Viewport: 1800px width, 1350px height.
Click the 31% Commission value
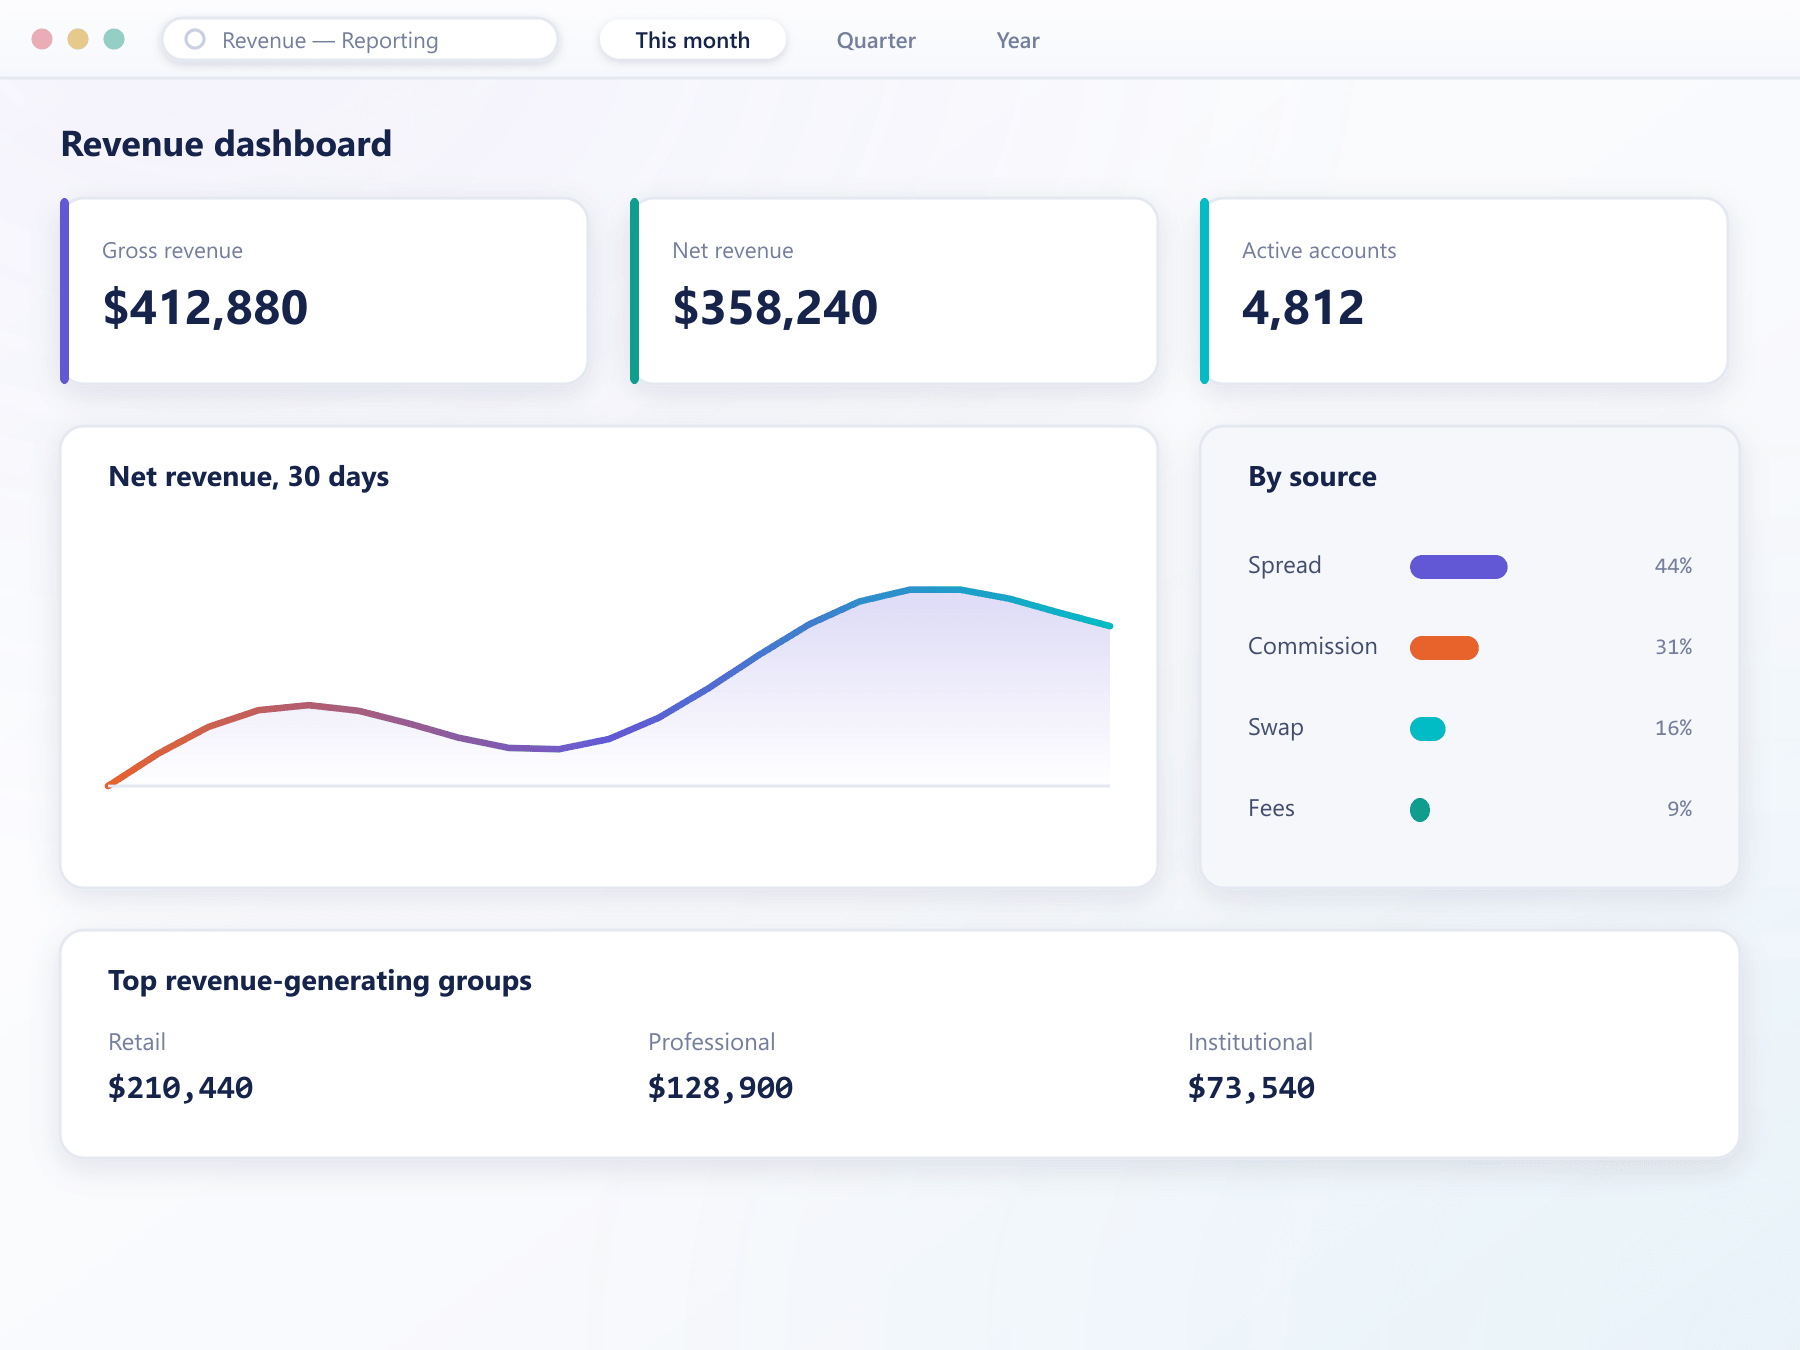1673,647
